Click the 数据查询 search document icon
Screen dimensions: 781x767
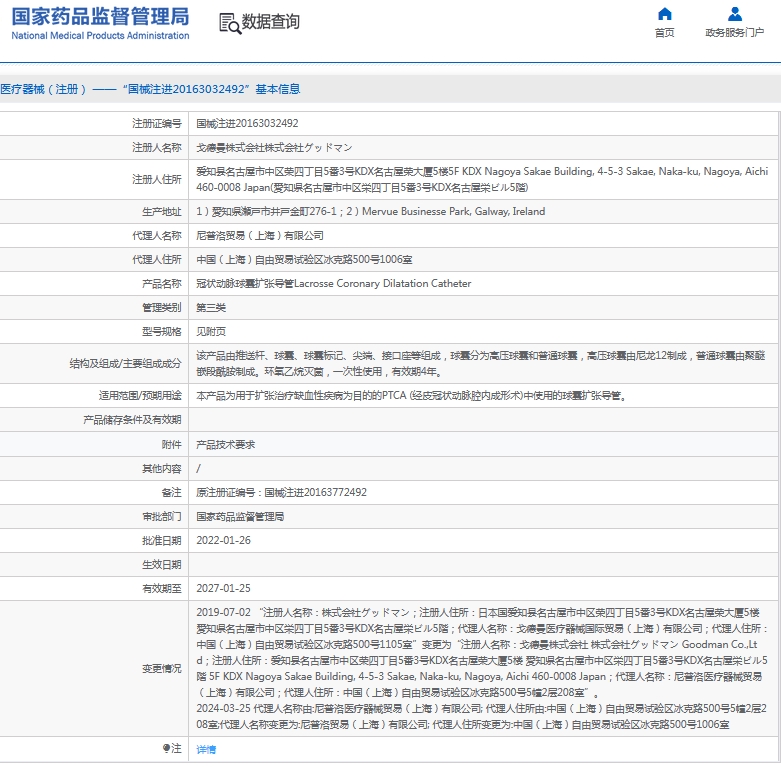(230, 23)
